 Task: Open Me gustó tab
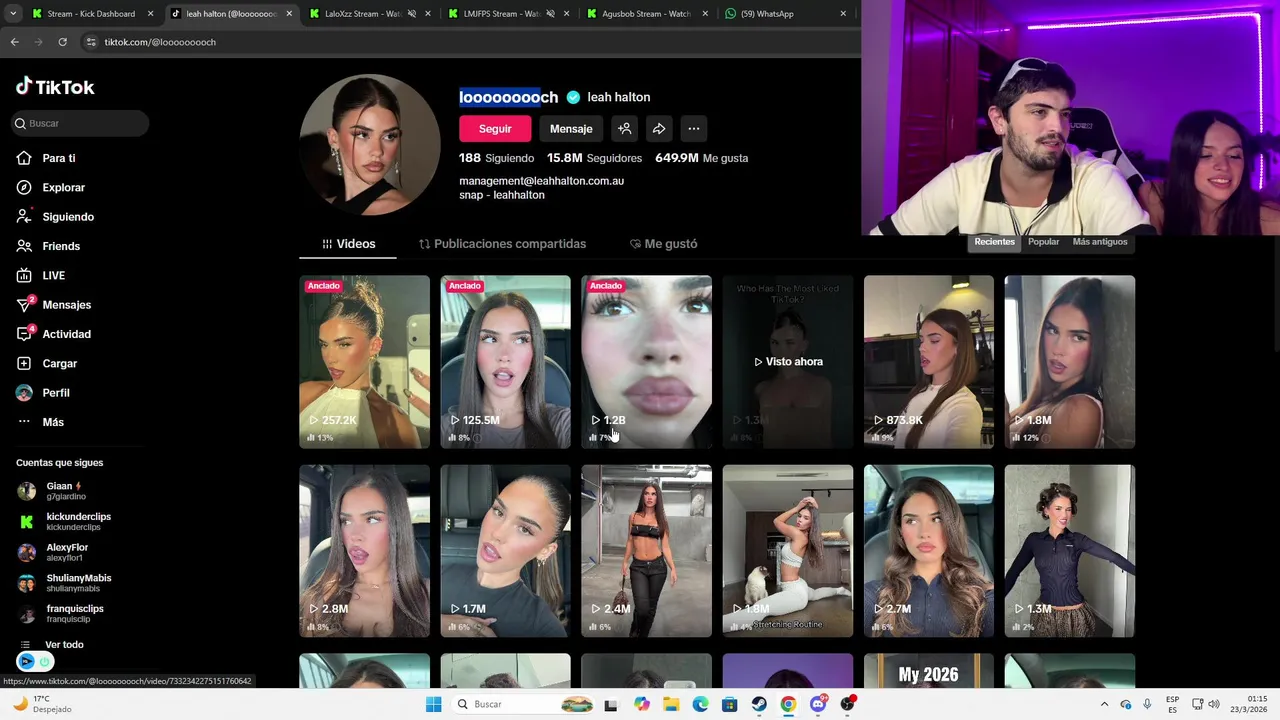[x=663, y=244]
